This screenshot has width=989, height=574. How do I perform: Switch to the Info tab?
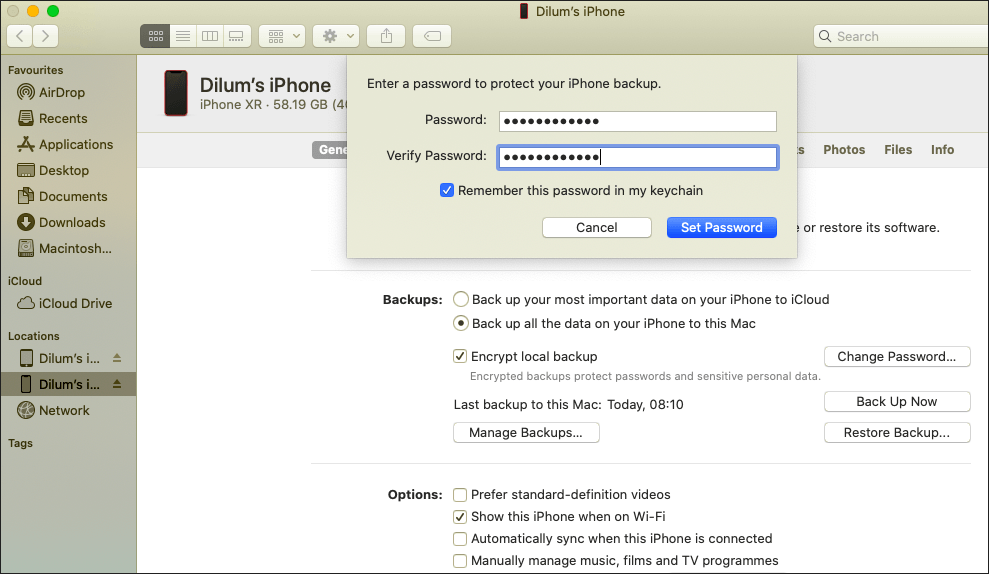click(942, 149)
